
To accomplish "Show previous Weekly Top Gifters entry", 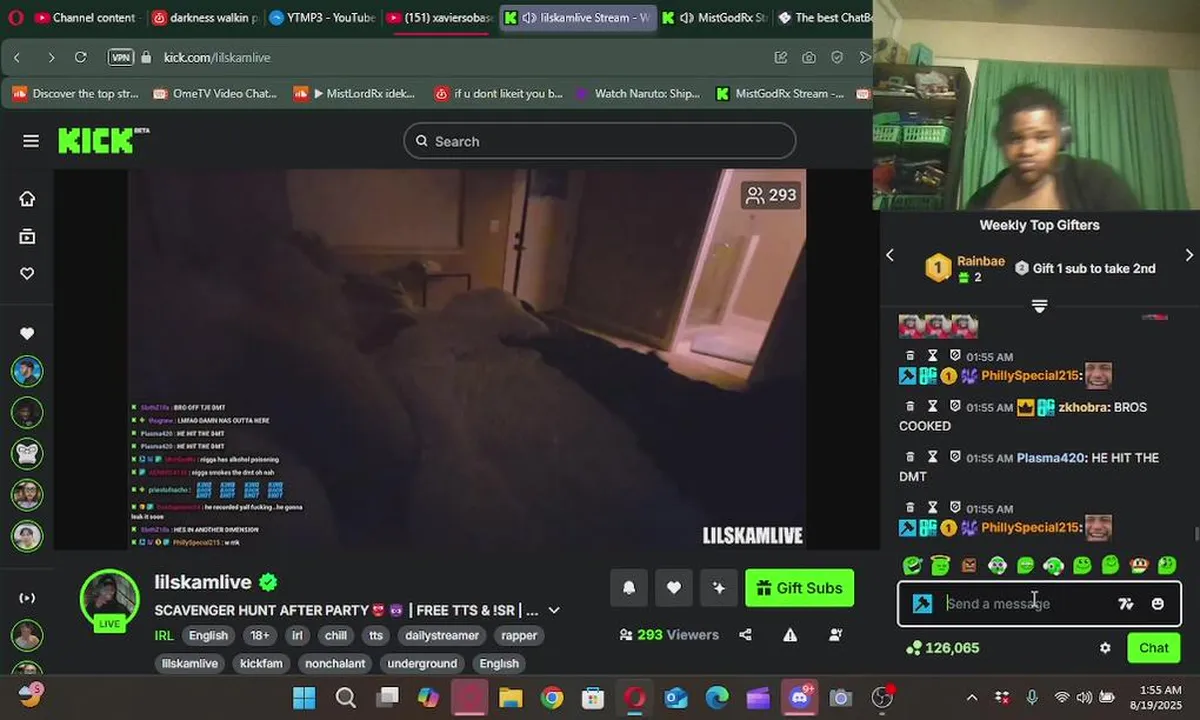I will click(890, 255).
